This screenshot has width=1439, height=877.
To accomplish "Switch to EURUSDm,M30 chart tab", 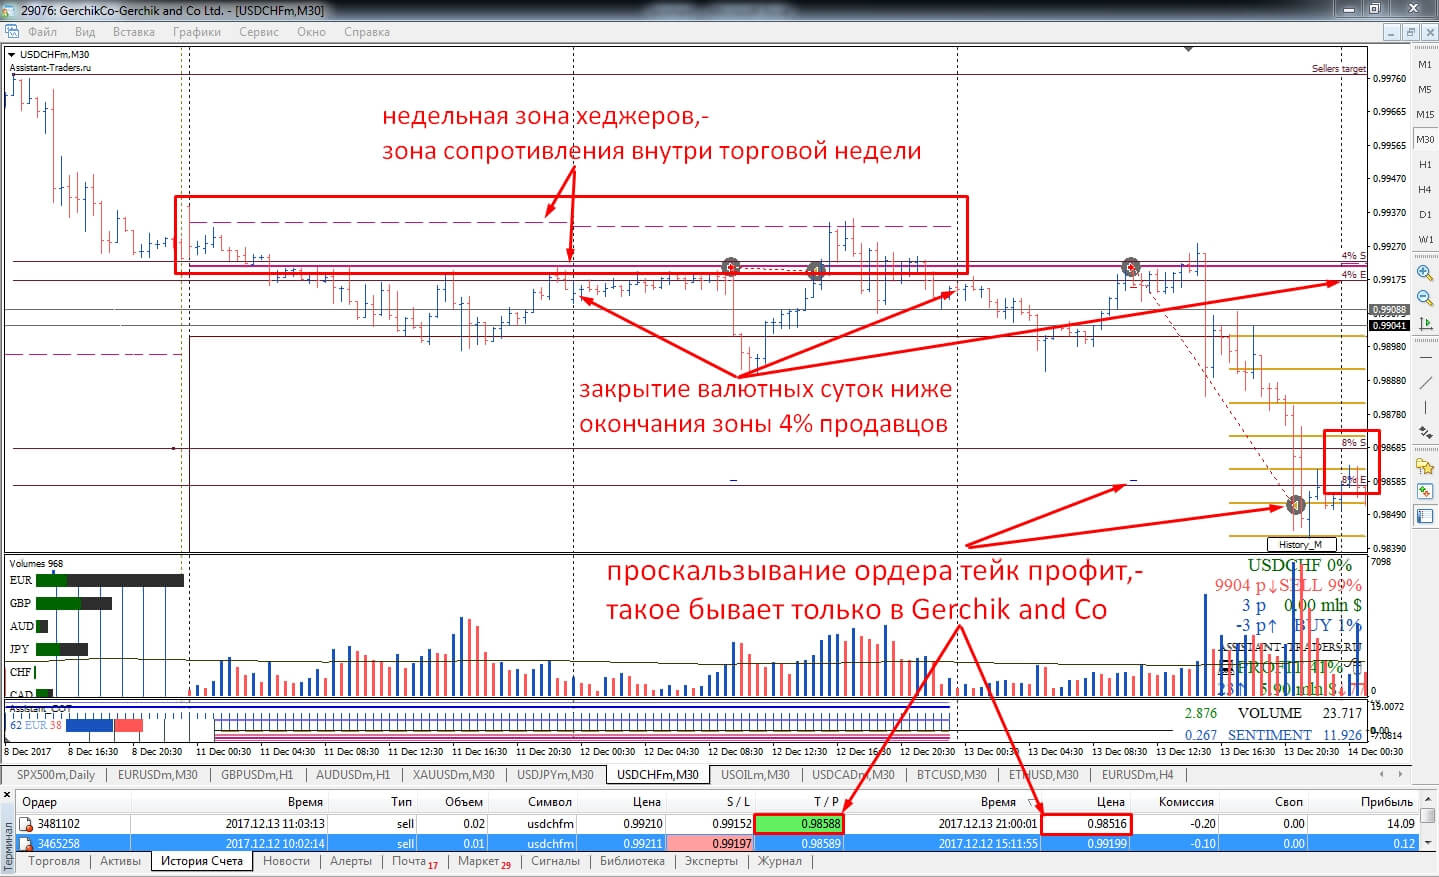I will 158,775.
